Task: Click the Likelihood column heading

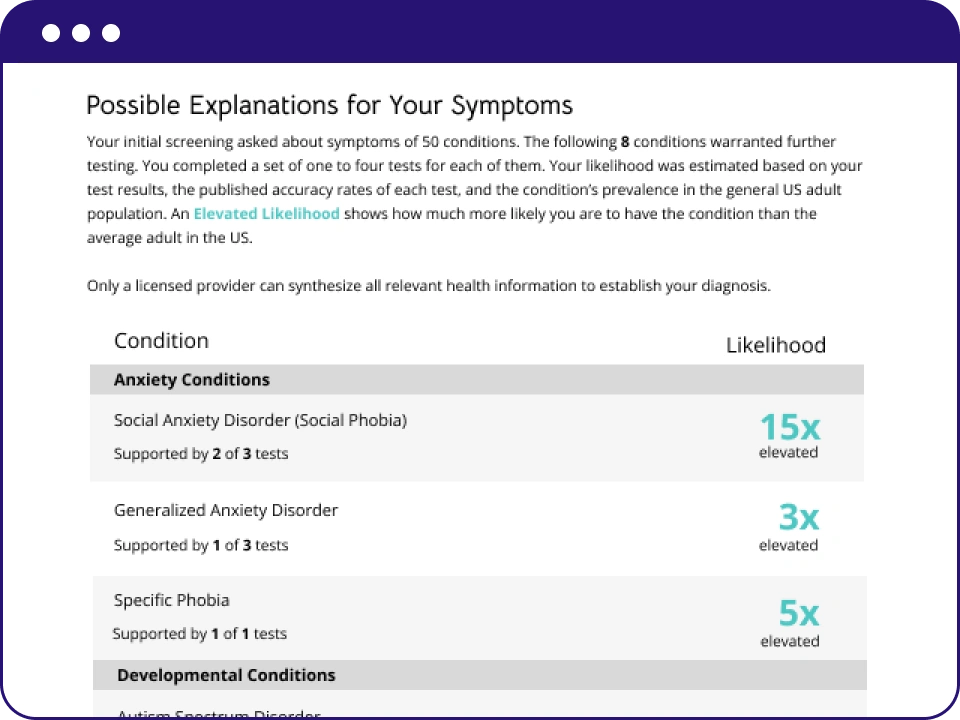Action: point(775,346)
